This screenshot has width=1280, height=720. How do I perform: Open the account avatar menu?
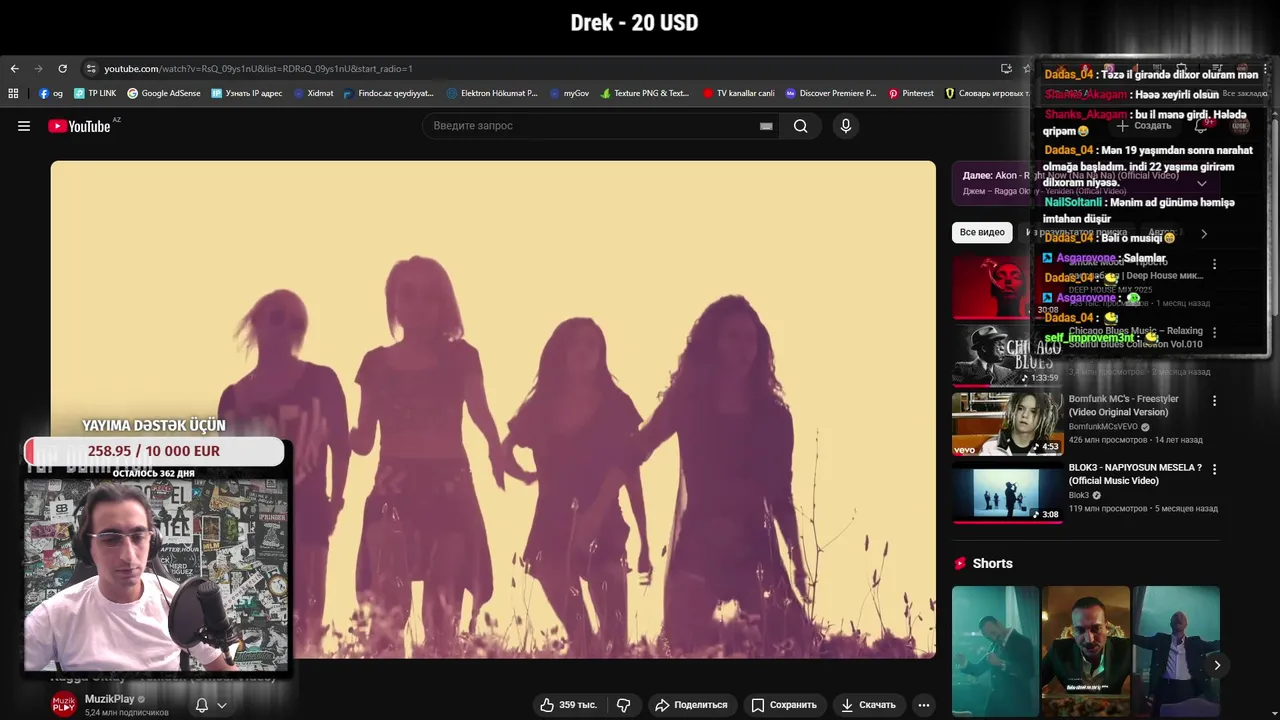(1240, 126)
